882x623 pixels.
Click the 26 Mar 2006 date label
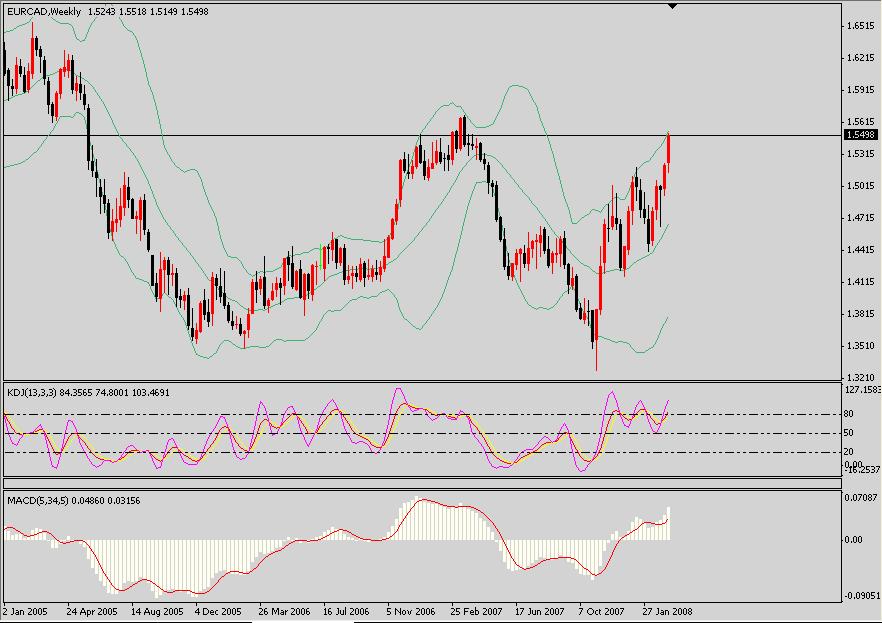285,612
